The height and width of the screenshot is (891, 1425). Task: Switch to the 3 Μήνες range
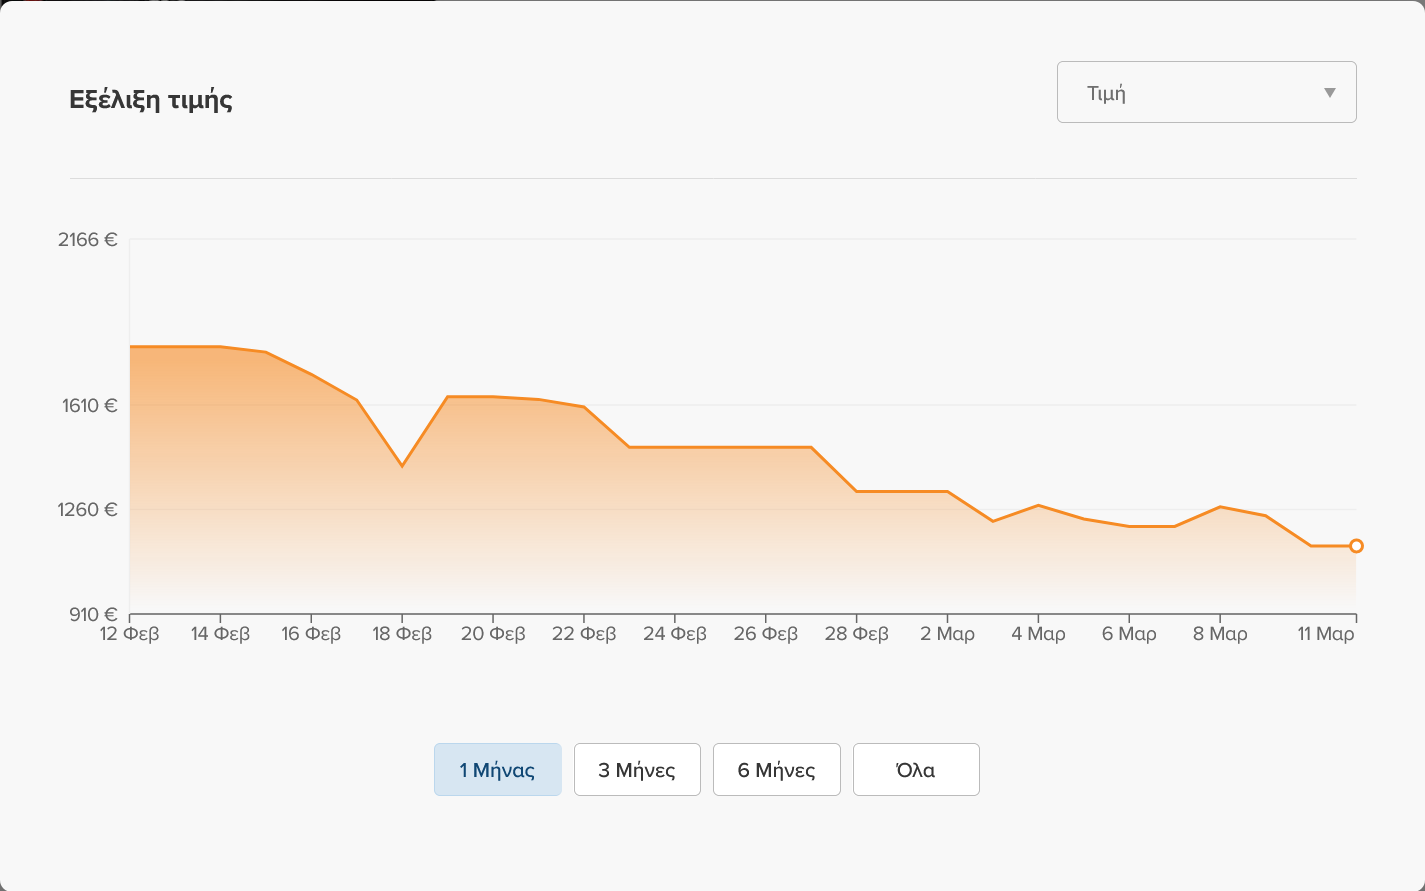tap(637, 769)
